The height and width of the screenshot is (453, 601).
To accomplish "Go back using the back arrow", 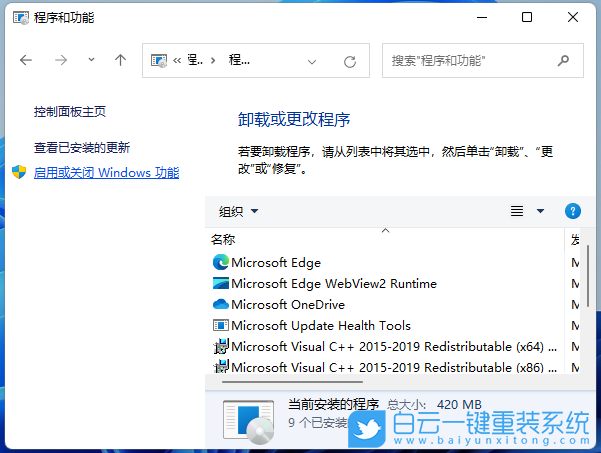I will [26, 60].
